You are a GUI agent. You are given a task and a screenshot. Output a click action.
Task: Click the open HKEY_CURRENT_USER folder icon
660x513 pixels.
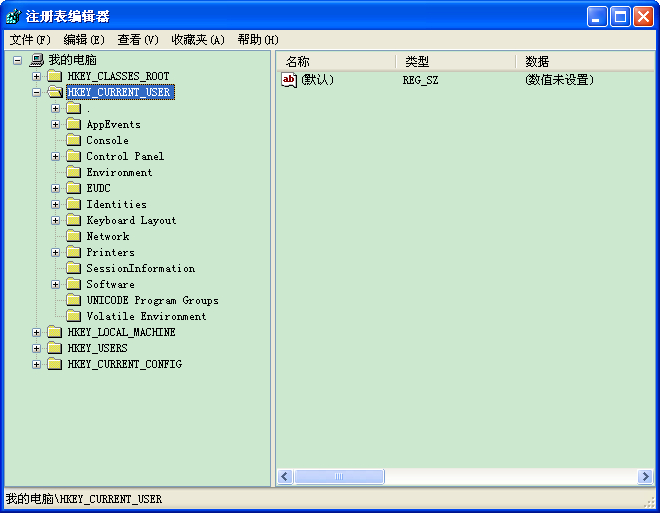(54, 93)
